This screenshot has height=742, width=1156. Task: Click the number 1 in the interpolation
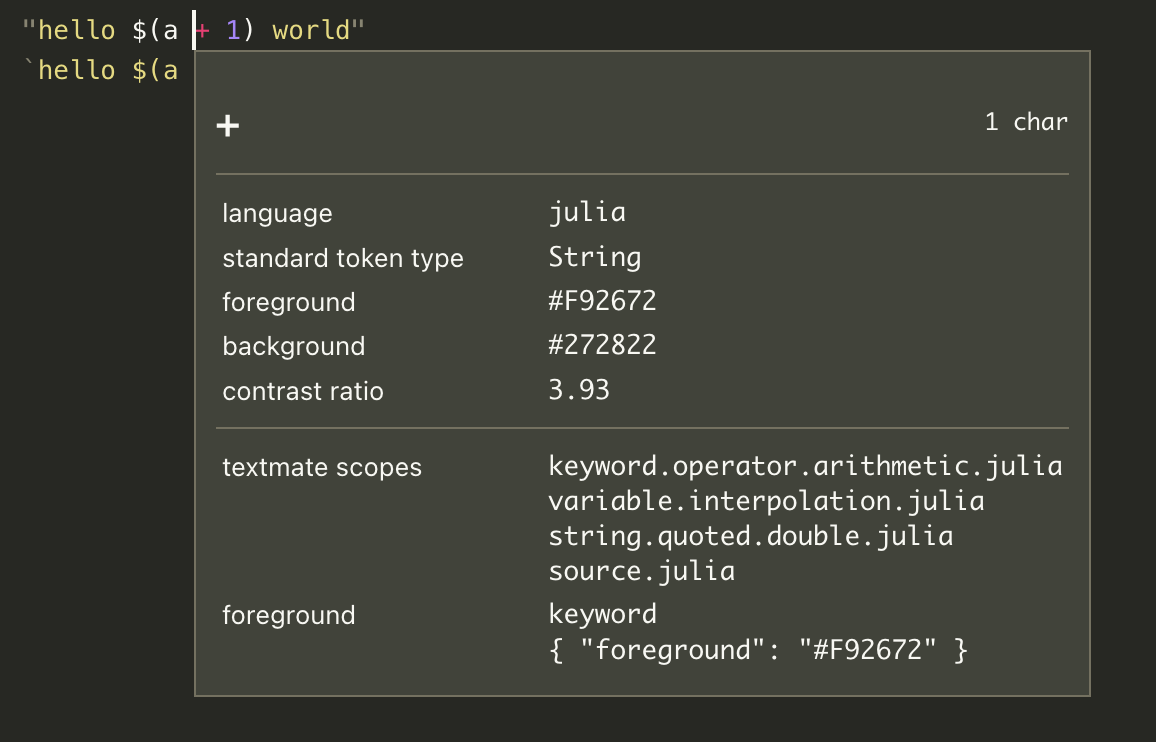[233, 30]
